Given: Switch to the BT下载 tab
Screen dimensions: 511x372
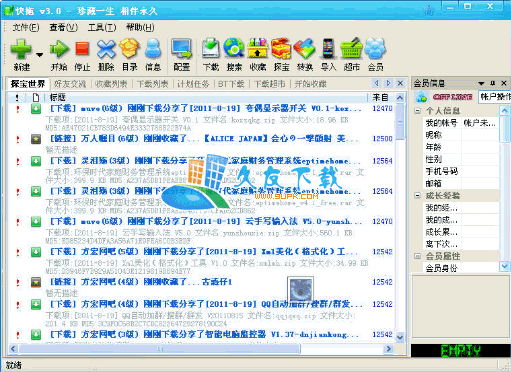Looking at the screenshot, I should [231, 84].
